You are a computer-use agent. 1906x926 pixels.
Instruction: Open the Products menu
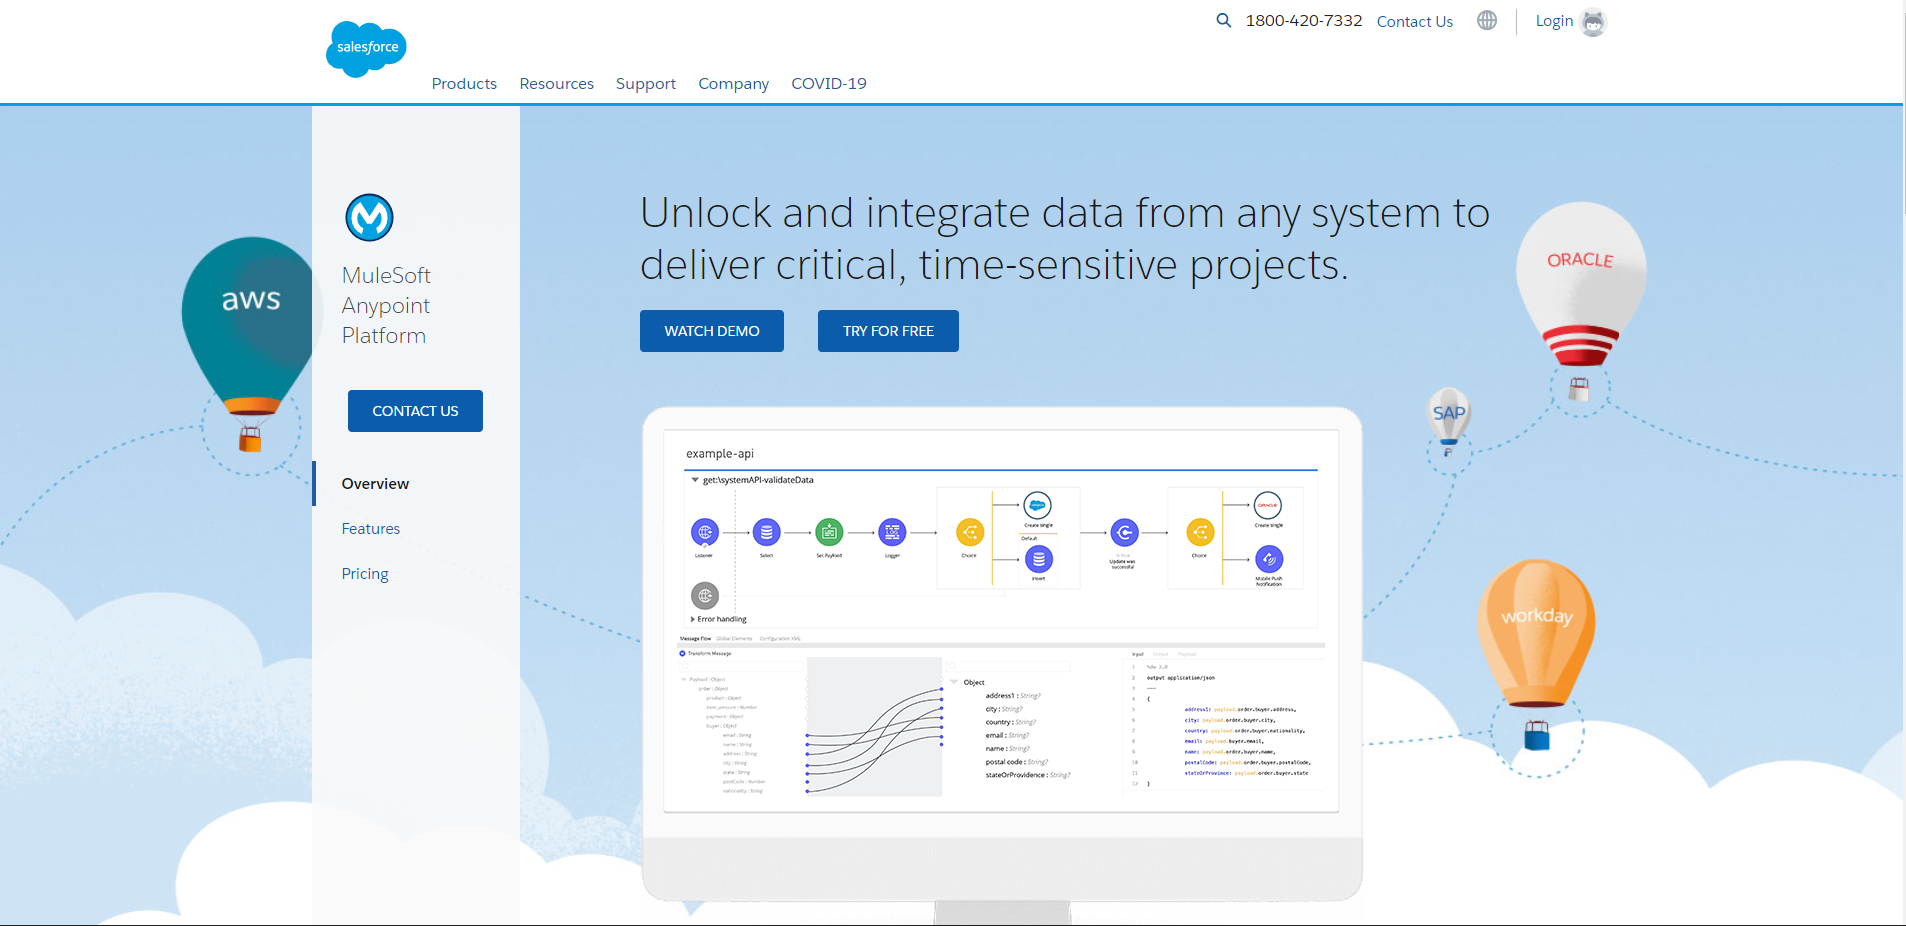click(464, 84)
